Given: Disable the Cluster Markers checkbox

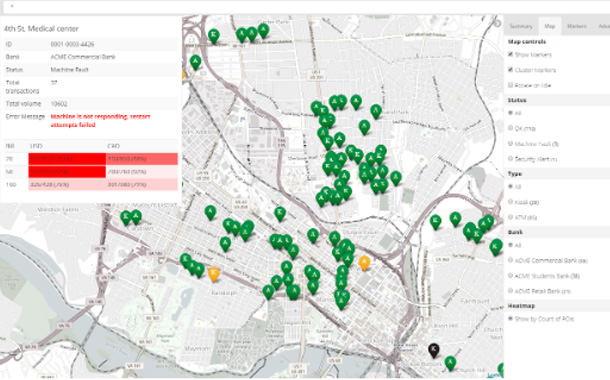Looking at the screenshot, I should (510, 70).
